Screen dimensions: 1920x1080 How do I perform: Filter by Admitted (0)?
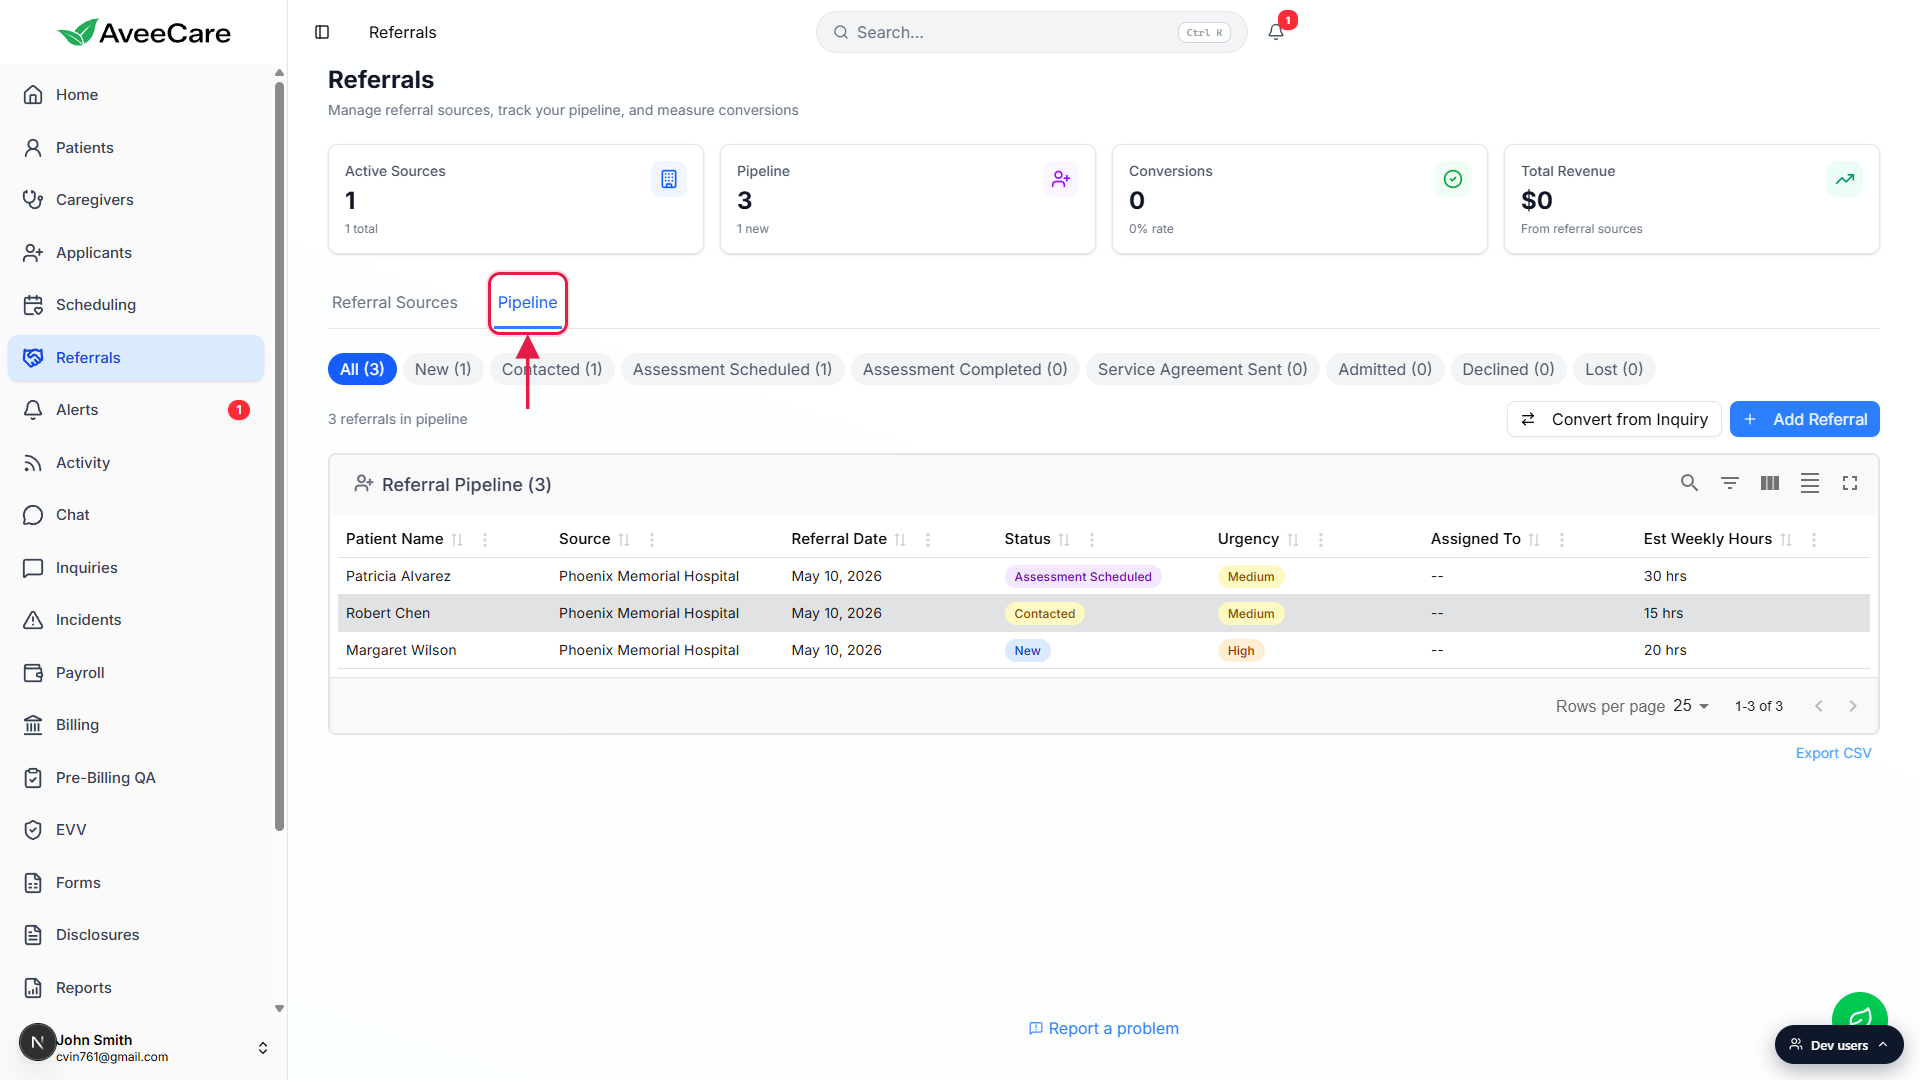[1385, 369]
